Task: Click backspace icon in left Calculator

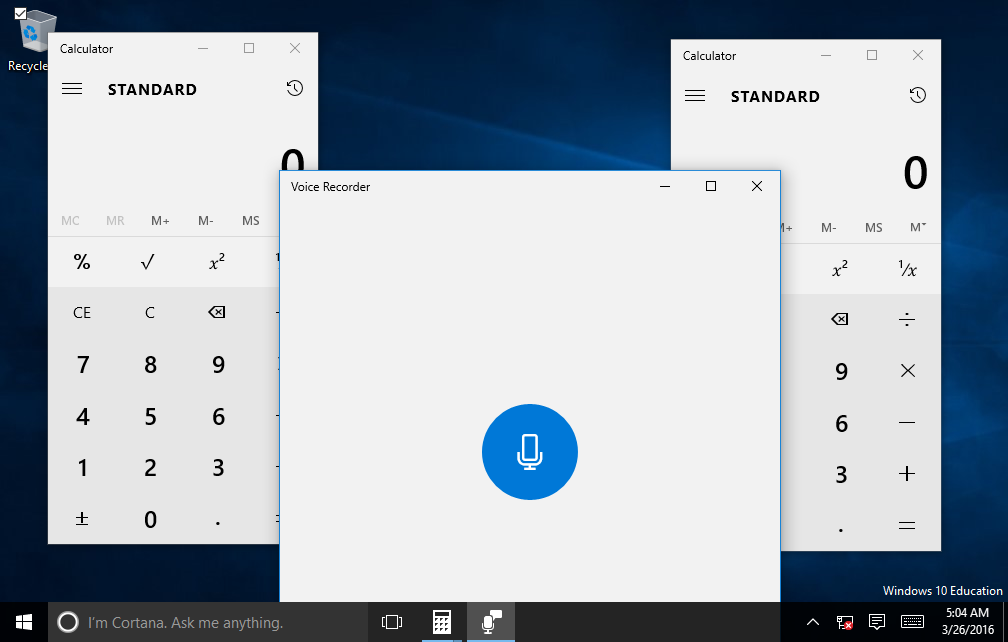Action: (x=217, y=312)
